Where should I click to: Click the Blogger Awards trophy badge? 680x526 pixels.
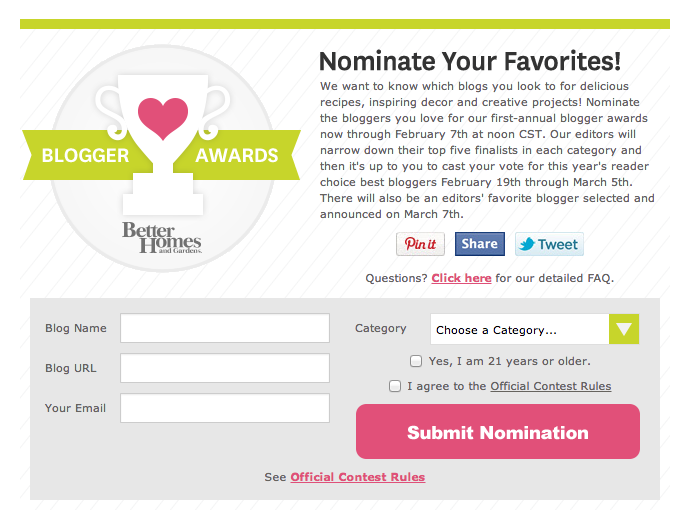(161, 158)
